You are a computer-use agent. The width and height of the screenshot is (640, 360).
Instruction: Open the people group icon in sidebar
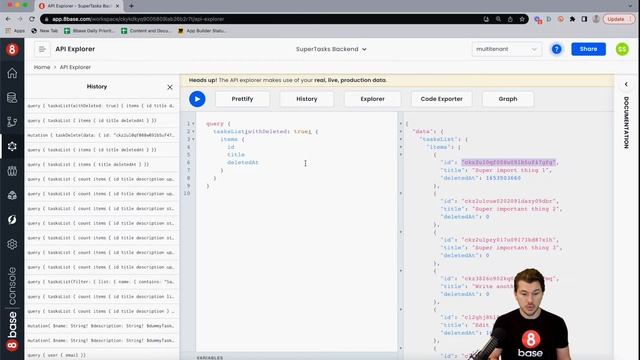click(12, 171)
